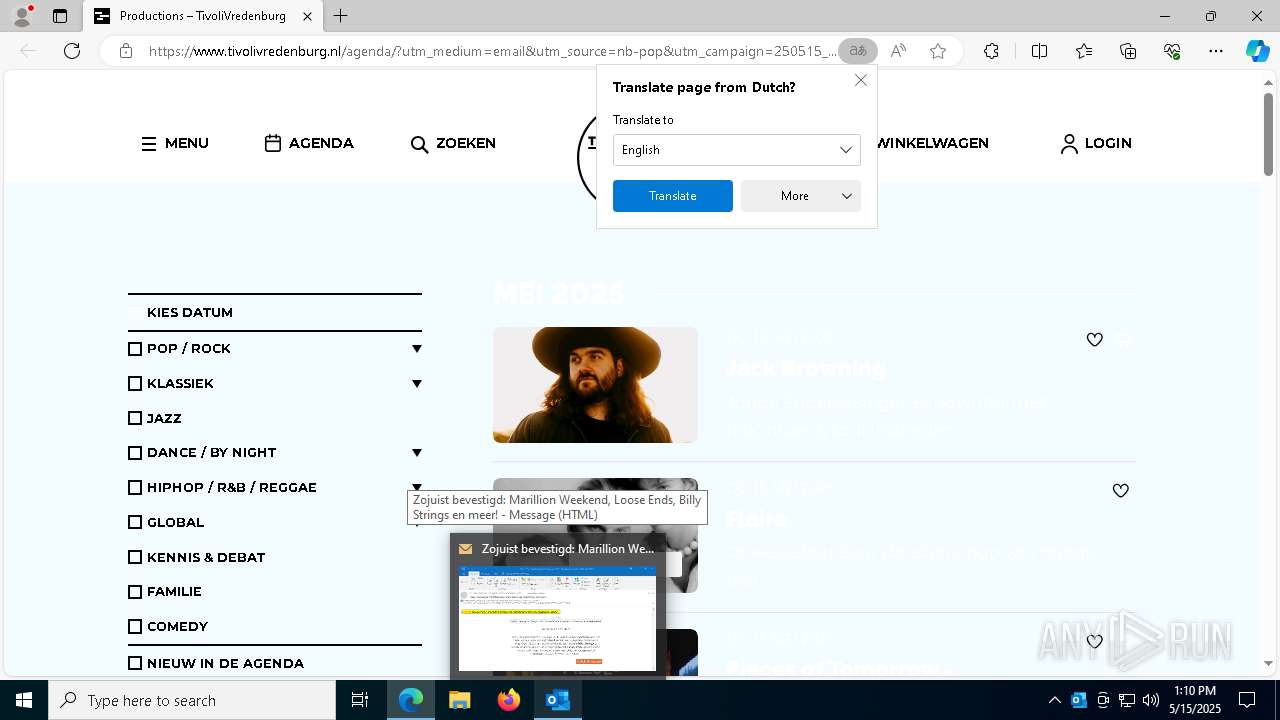Open Collections icon
Viewport: 1280px width, 720px height.
tap(1128, 51)
